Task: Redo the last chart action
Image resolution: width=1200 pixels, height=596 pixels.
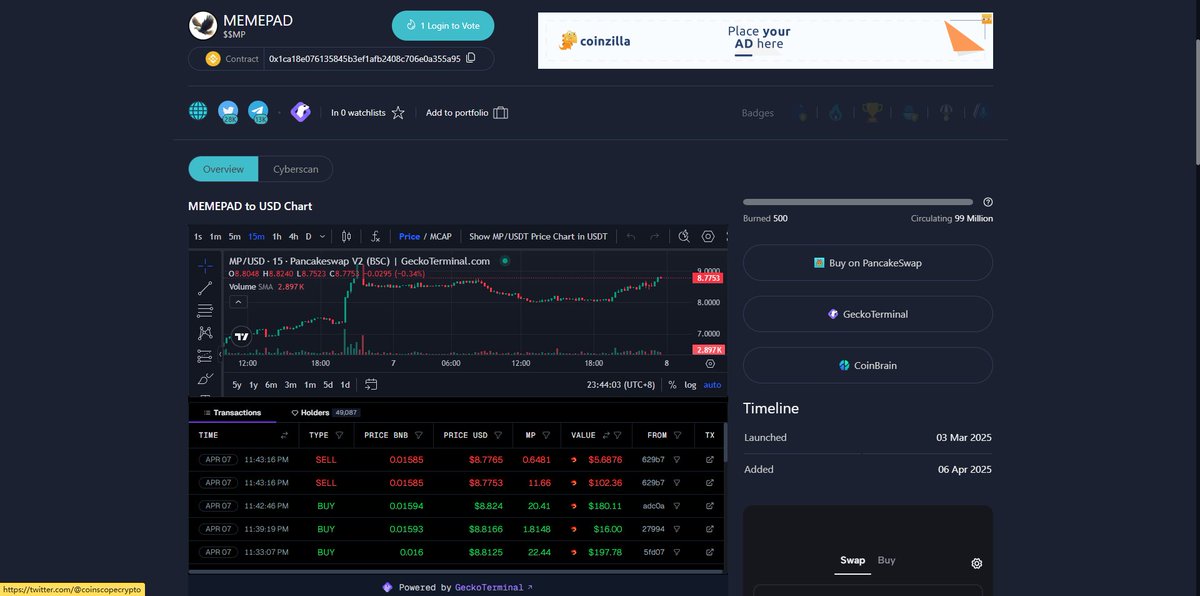Action: (x=655, y=237)
